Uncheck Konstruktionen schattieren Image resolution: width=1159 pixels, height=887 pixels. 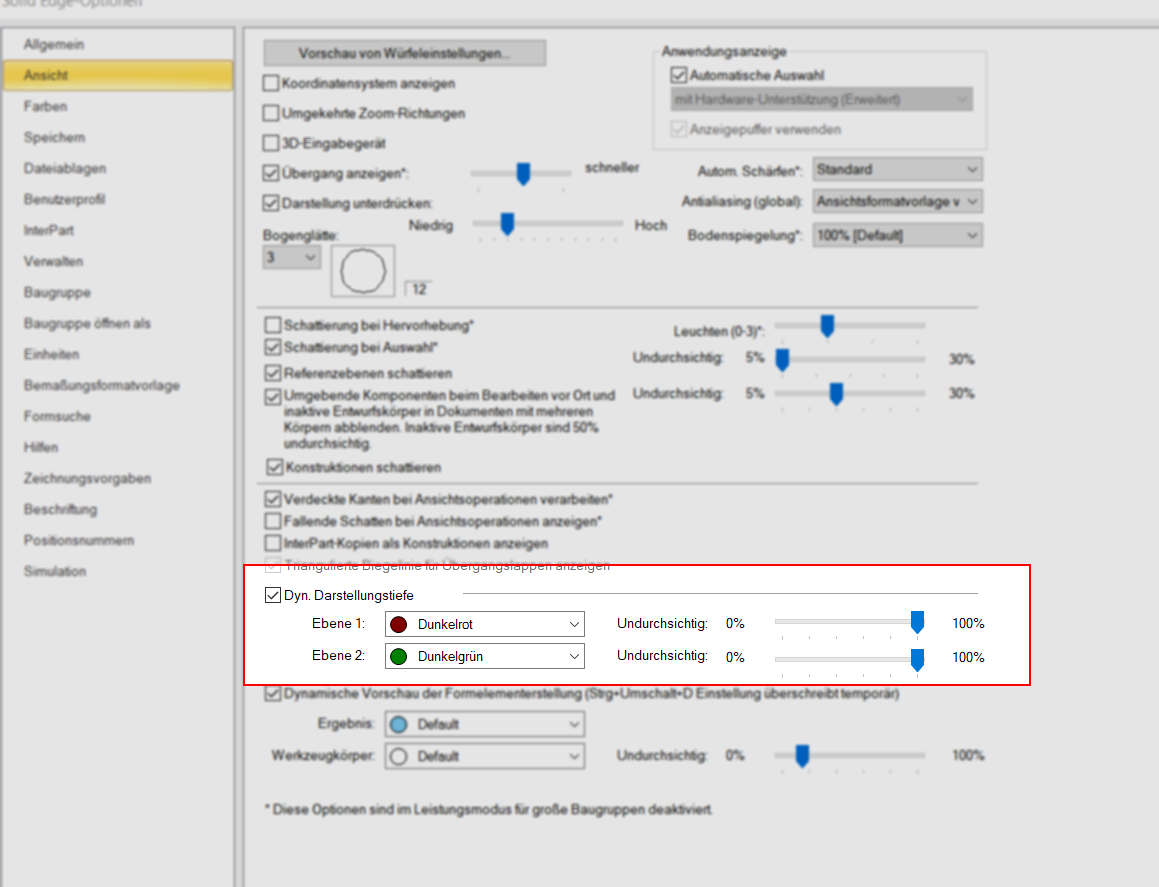pyautogui.click(x=274, y=466)
